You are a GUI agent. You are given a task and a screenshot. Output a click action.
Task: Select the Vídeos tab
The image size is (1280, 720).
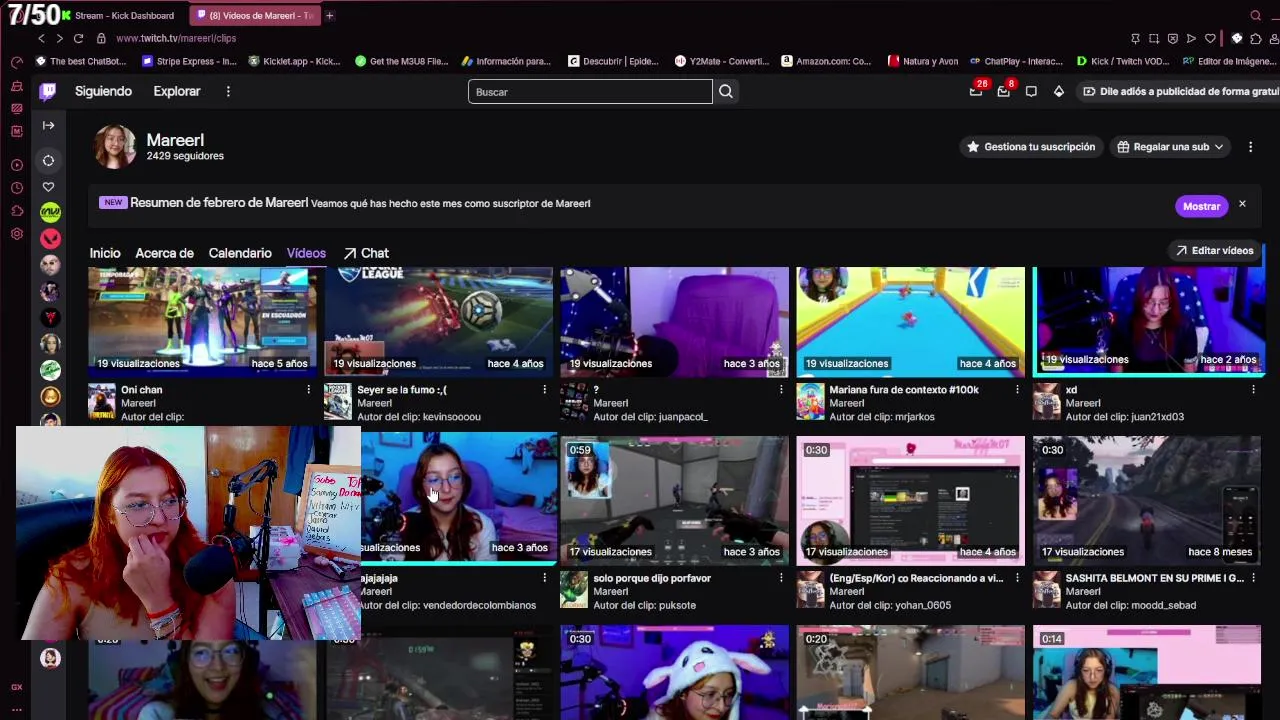pos(306,253)
